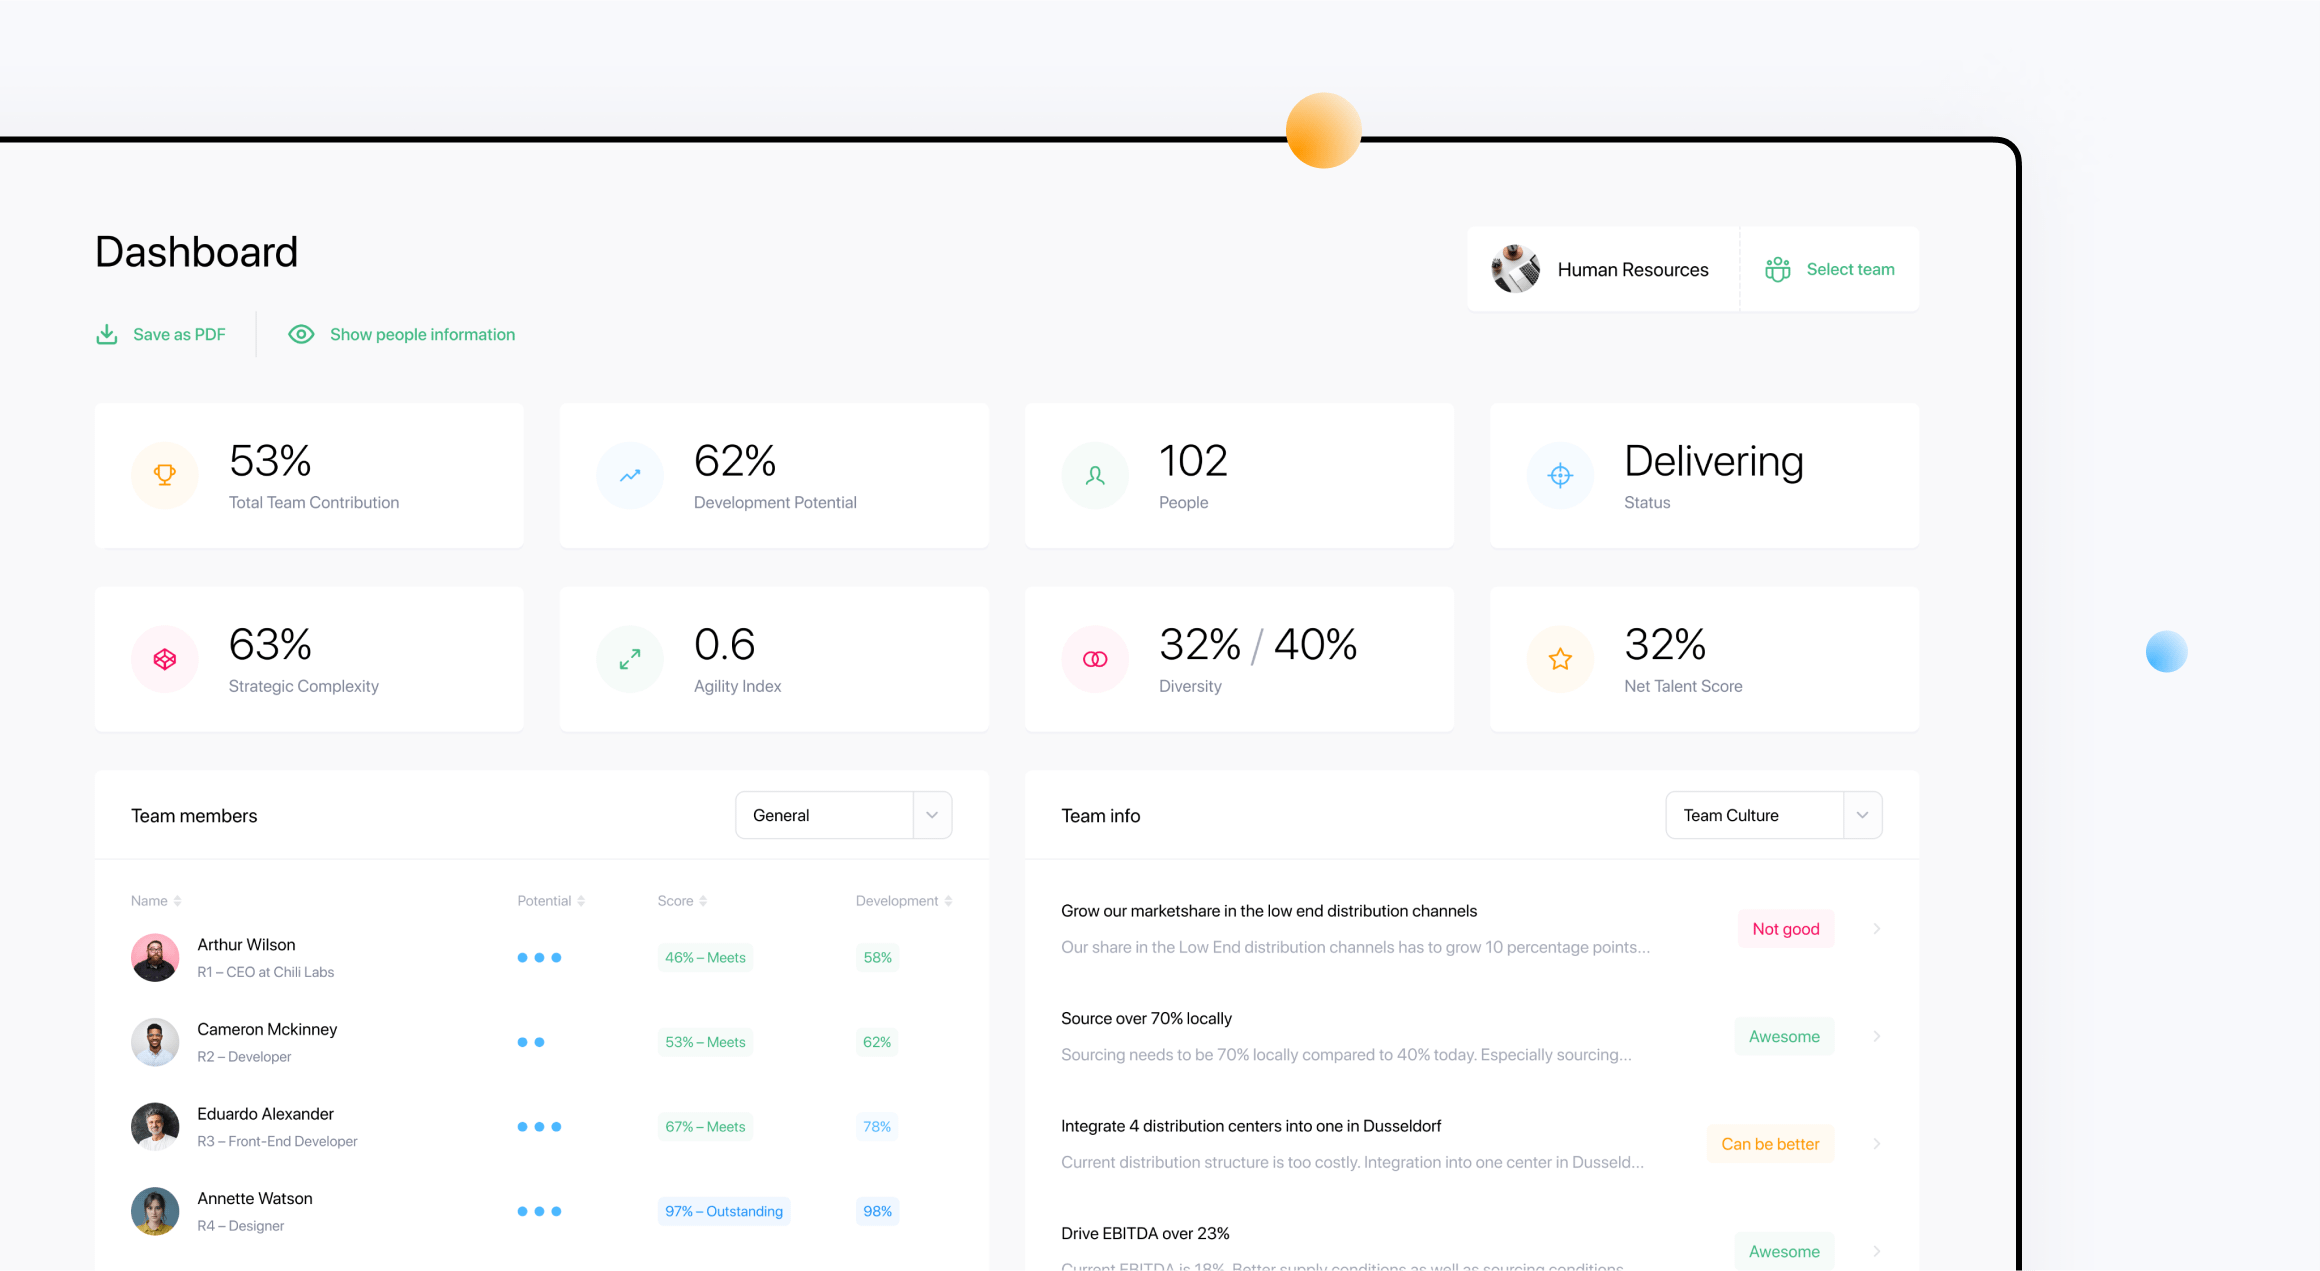Open Grow our marketshare goal title
The image size is (2320, 1271).
point(1269,911)
